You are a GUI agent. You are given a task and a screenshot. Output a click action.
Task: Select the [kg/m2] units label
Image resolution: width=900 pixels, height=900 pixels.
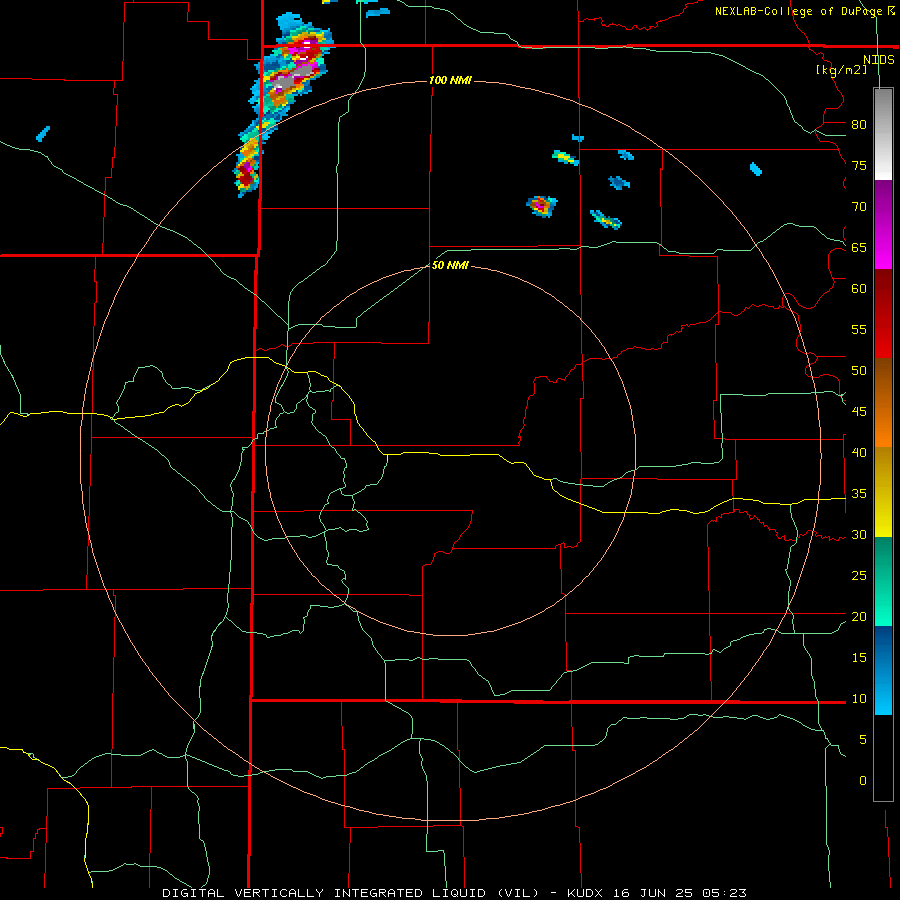pos(841,70)
